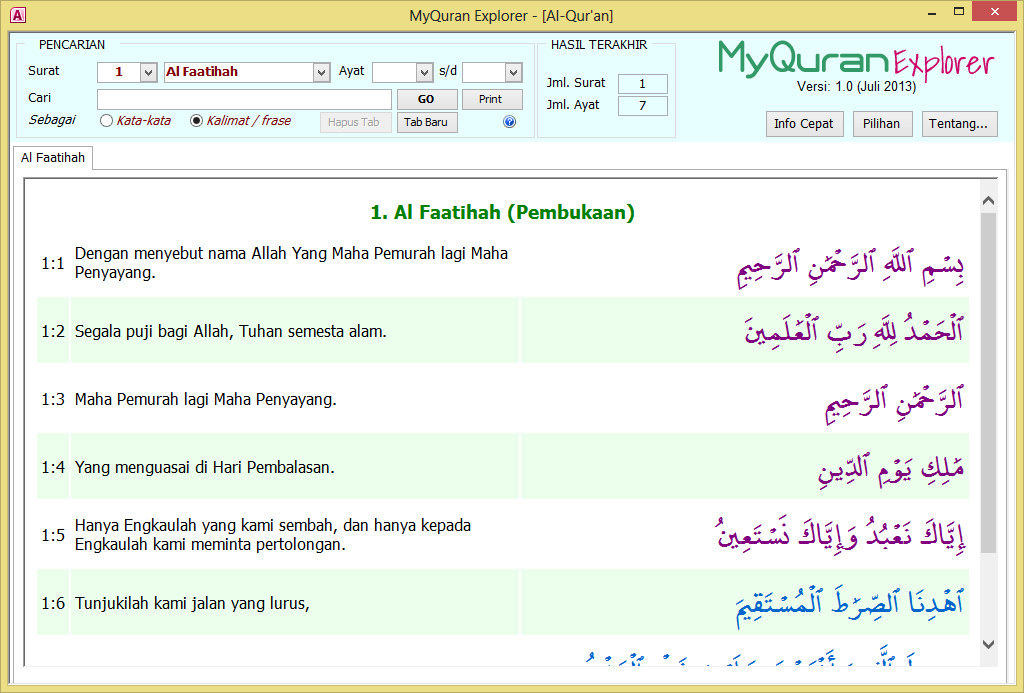Click translation 'Yang menguasai di Hari Pembalasan.'
Image resolution: width=1024 pixels, height=693 pixels.
coord(204,468)
